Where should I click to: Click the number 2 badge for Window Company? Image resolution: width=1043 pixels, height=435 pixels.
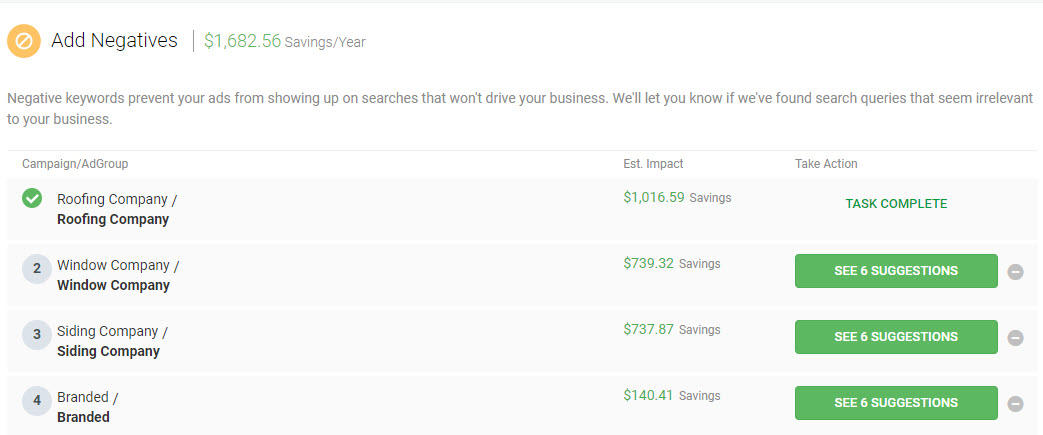click(37, 269)
